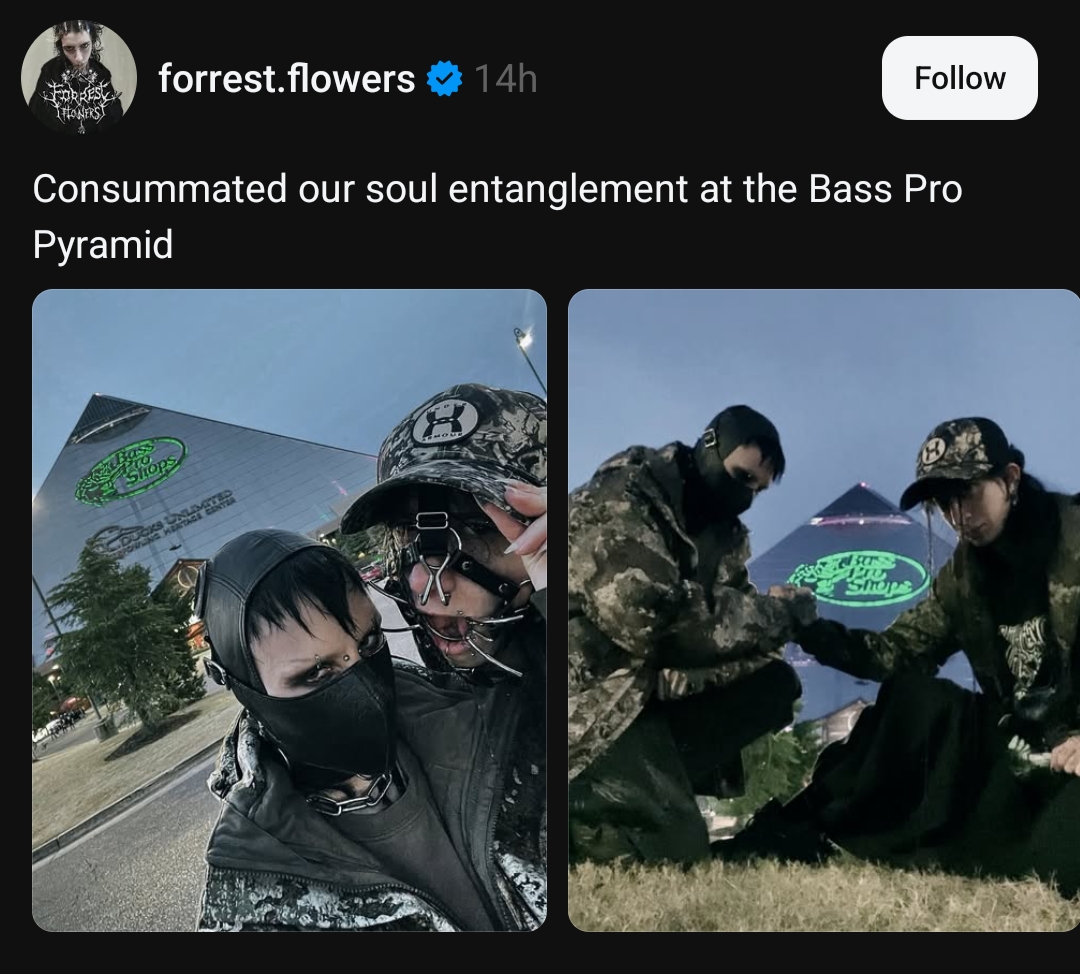Open the right crouching handshake photo
Viewport: 1080px width, 974px height.
[824, 610]
